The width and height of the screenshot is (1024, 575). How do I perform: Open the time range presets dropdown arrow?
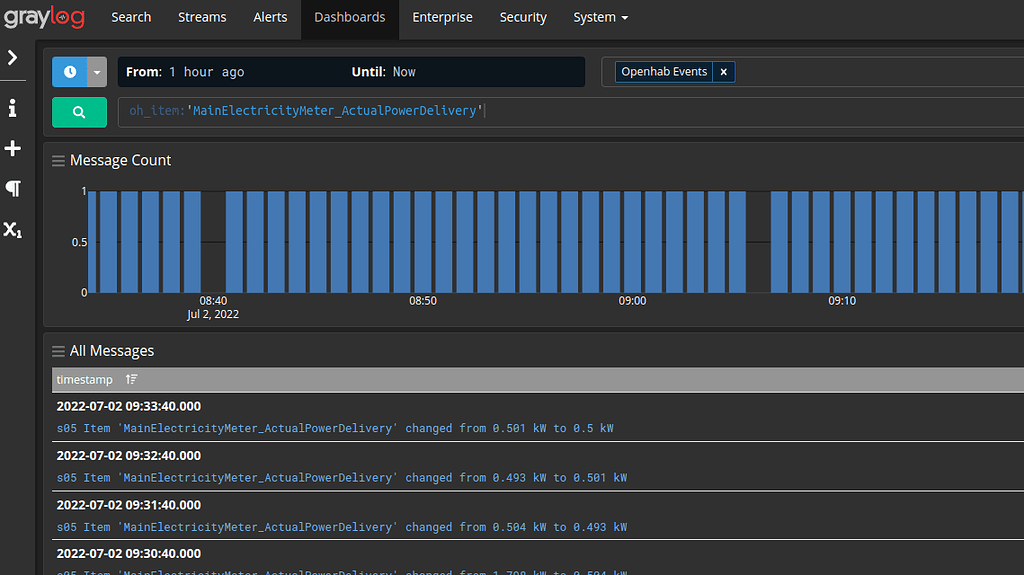97,72
